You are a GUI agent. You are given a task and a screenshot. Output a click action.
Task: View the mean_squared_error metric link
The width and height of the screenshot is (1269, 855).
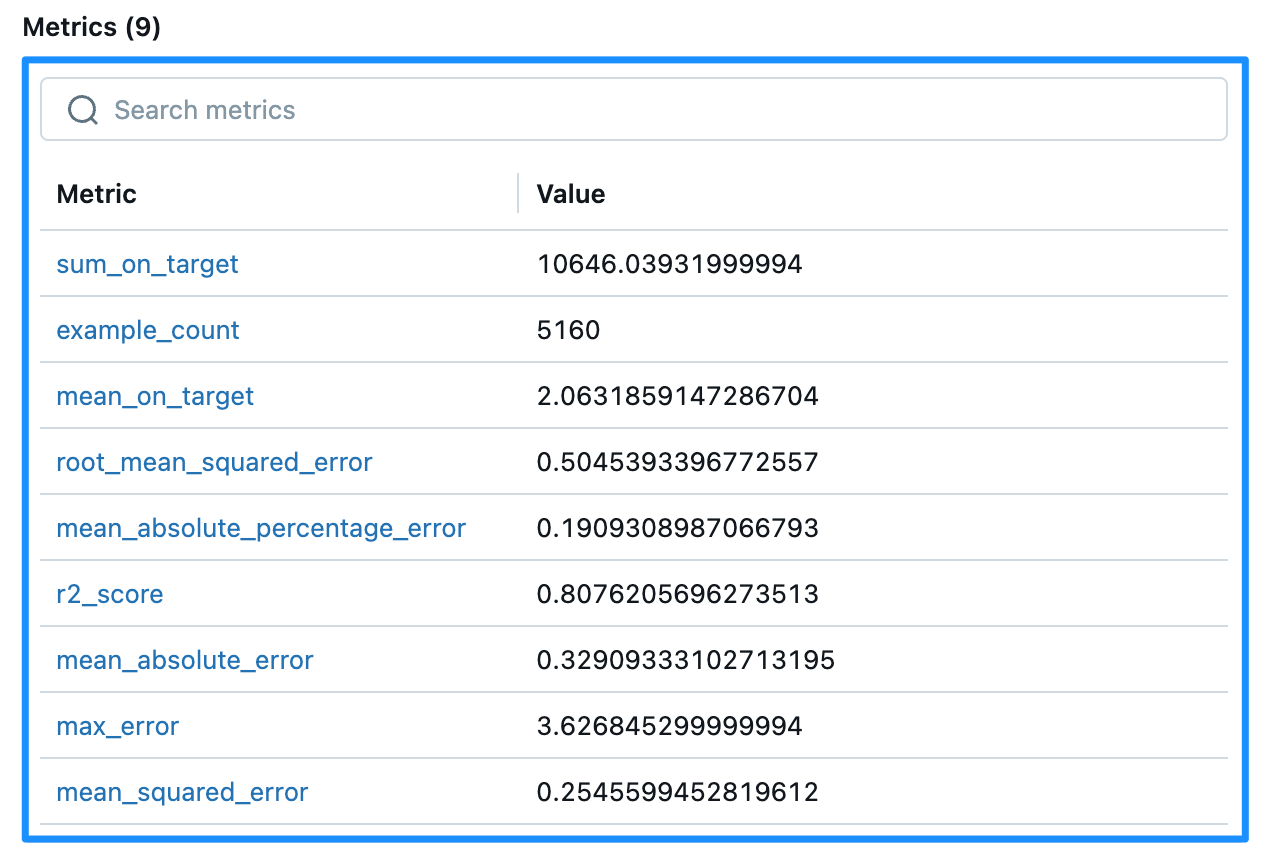(x=182, y=792)
